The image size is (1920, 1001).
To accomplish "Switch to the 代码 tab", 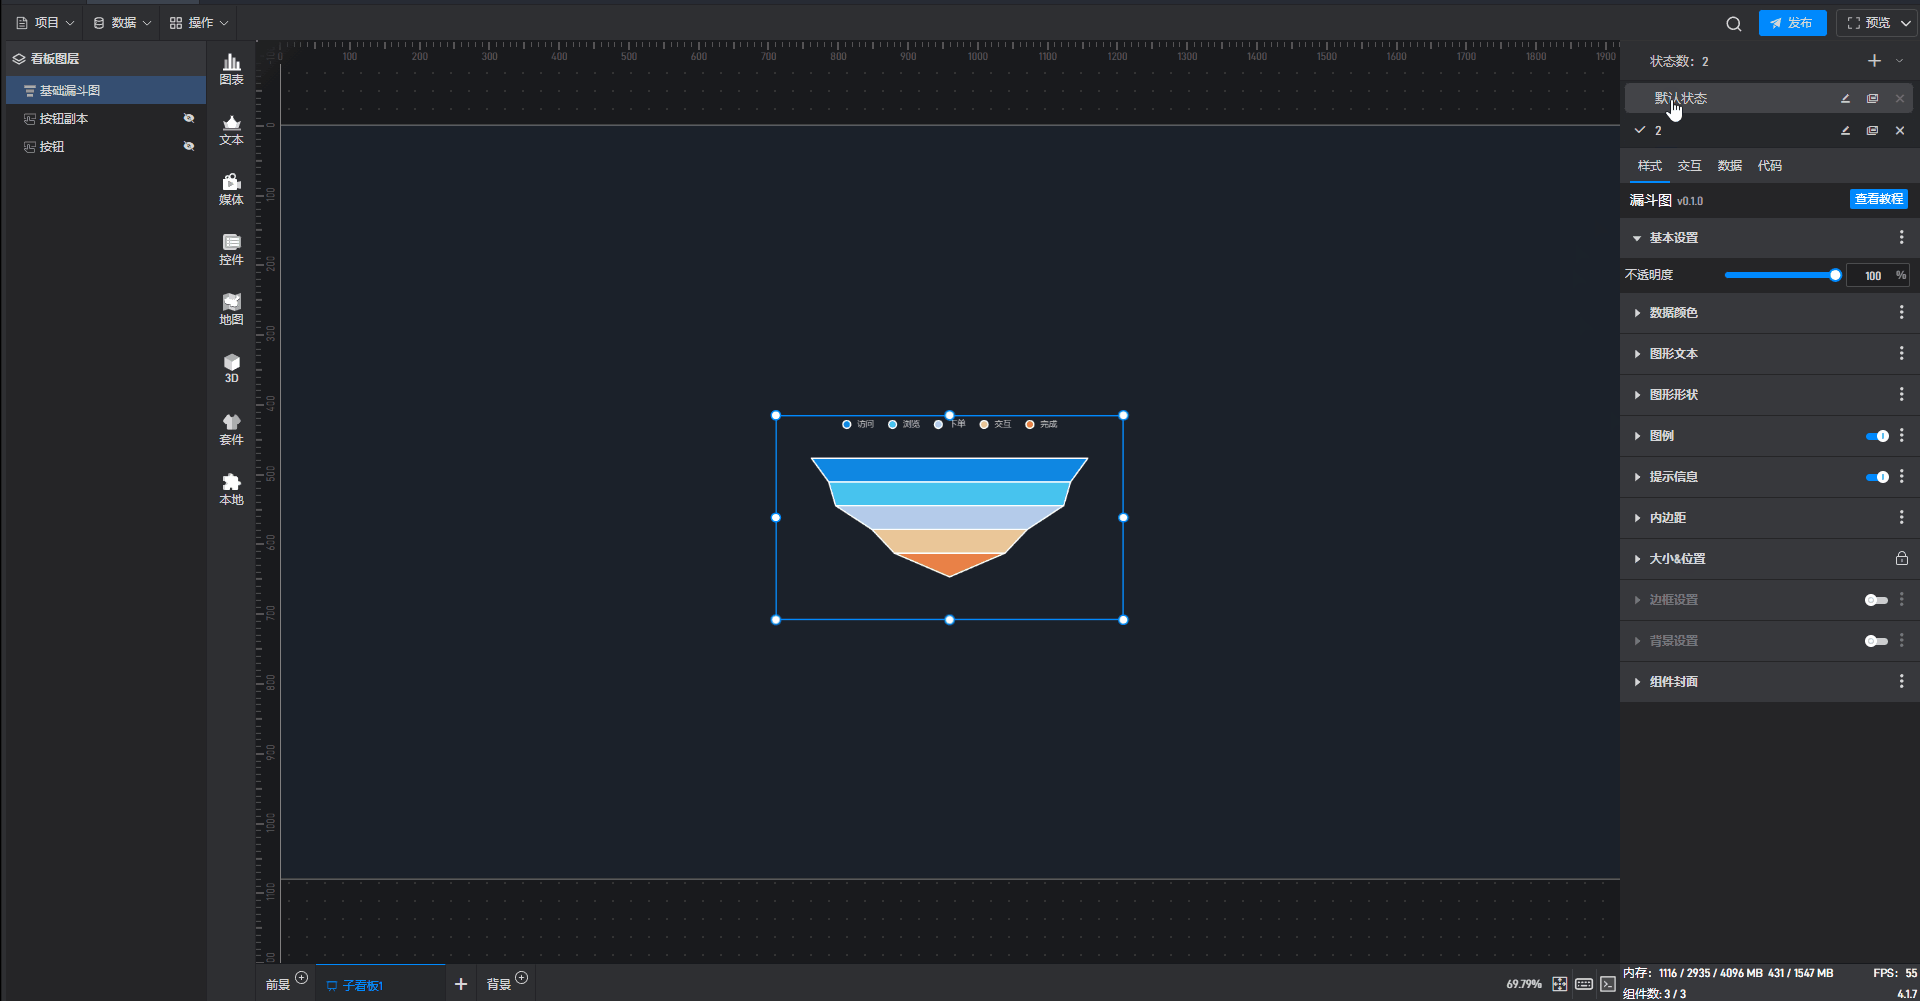I will click(x=1769, y=166).
